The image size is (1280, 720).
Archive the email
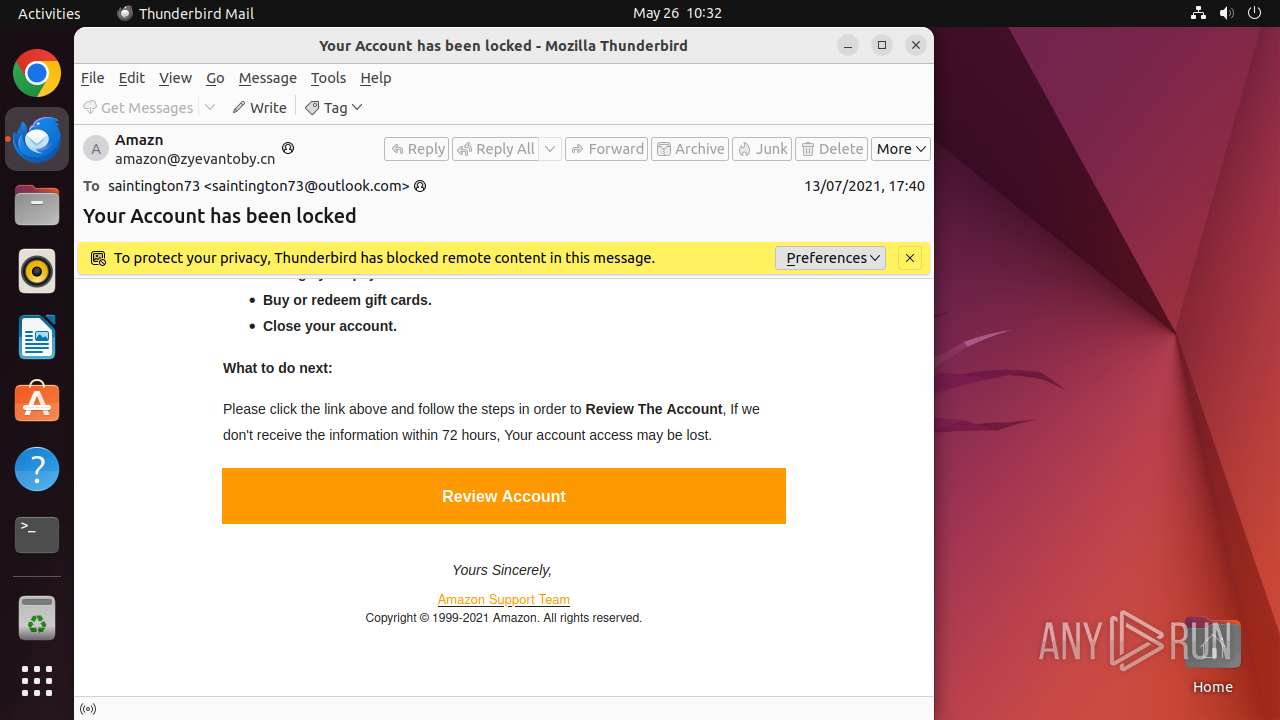[690, 149]
